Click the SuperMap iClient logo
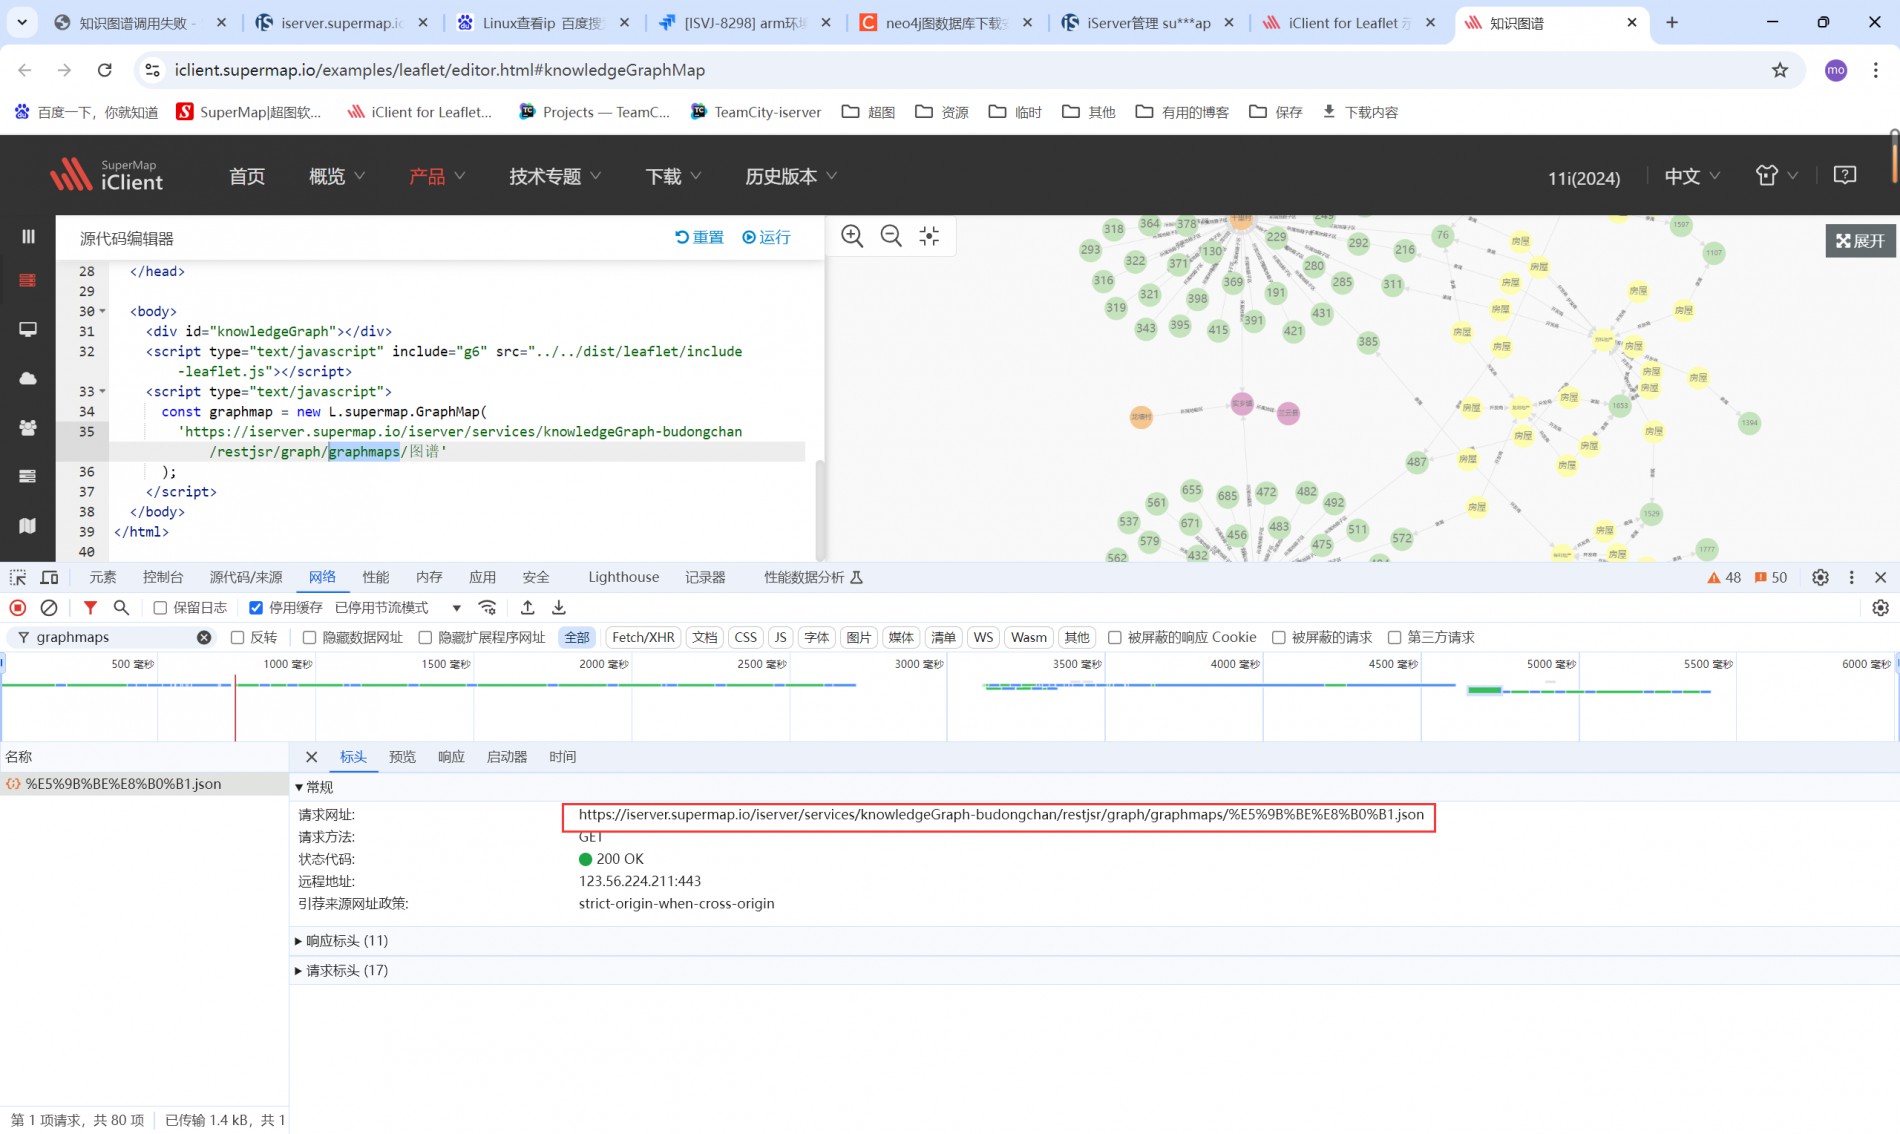The height and width of the screenshot is (1134, 1900). 106,175
